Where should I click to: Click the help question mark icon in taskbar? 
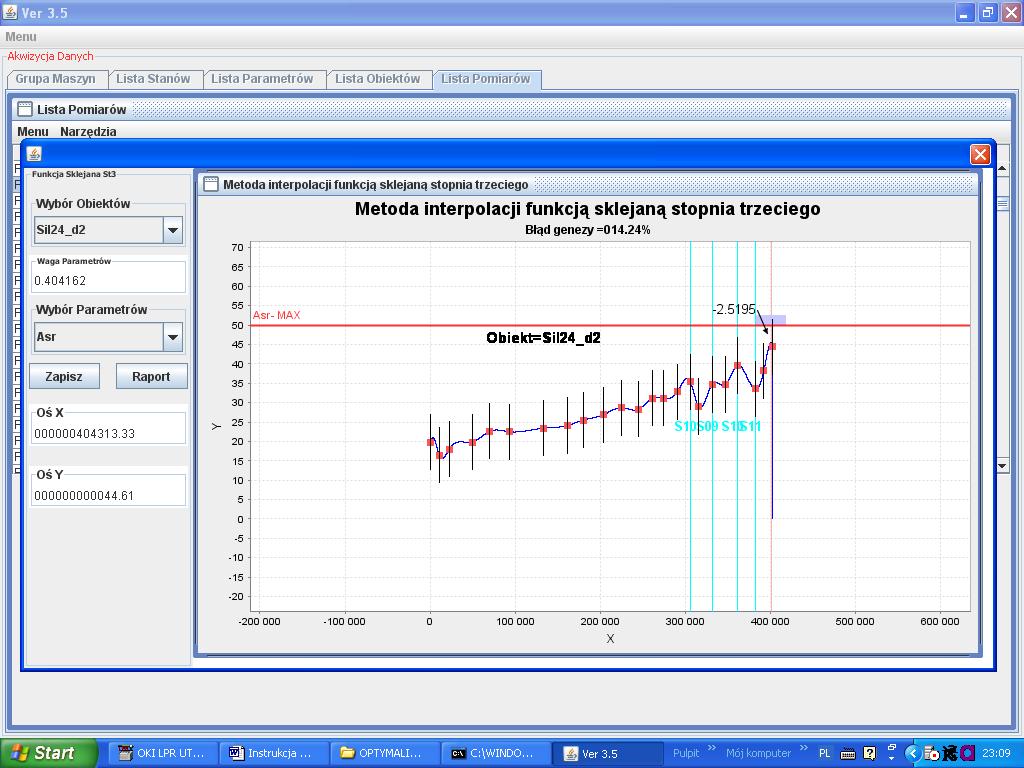tap(869, 753)
